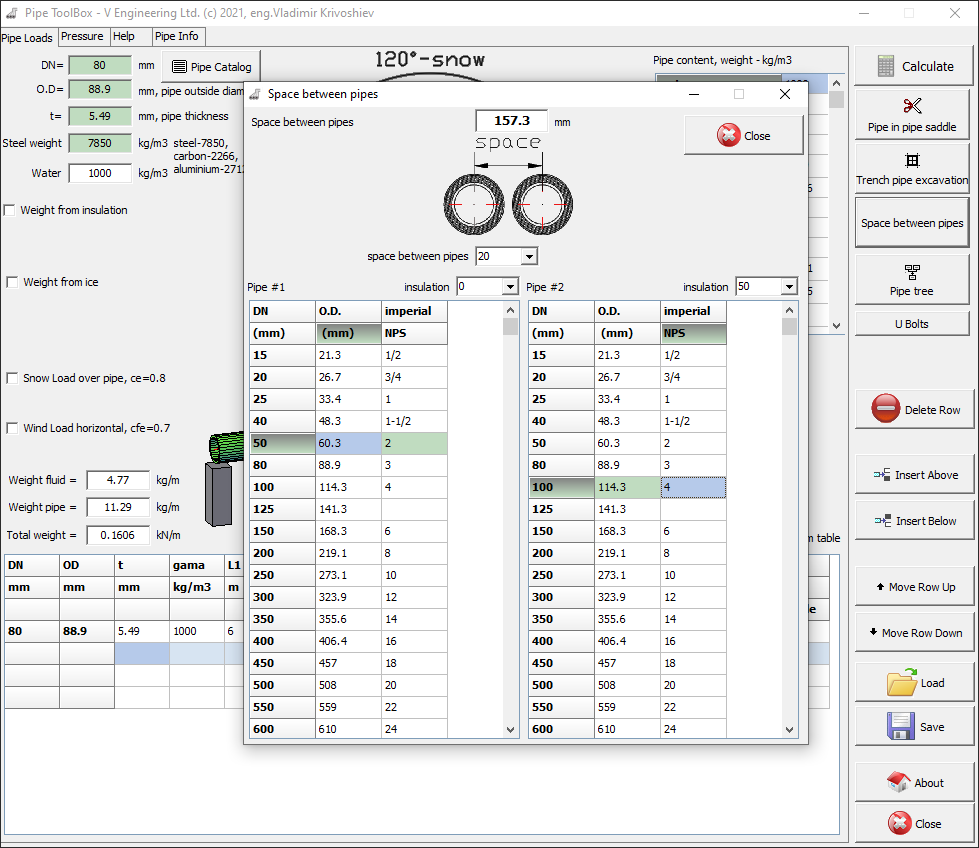
Task: Close the Space between pipes dialog
Action: click(x=743, y=136)
